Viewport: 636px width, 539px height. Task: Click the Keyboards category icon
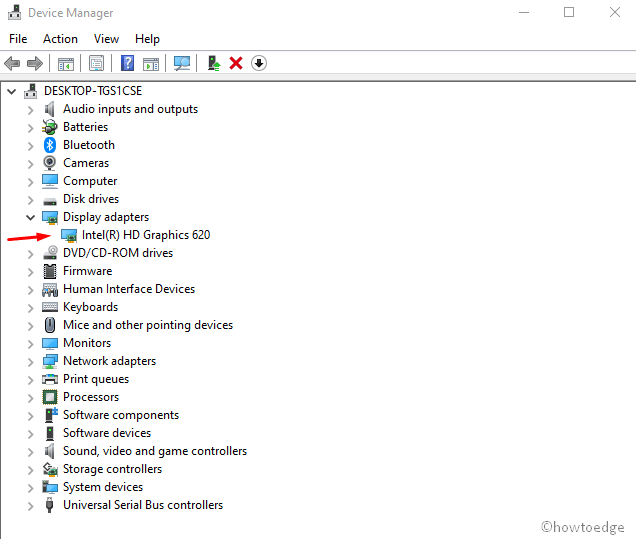click(50, 307)
